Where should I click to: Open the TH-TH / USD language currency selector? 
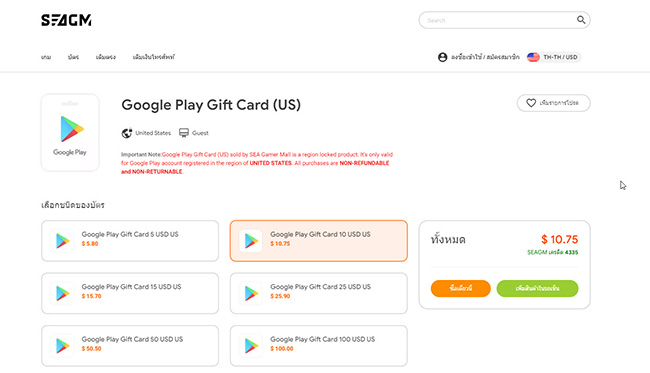[554, 57]
